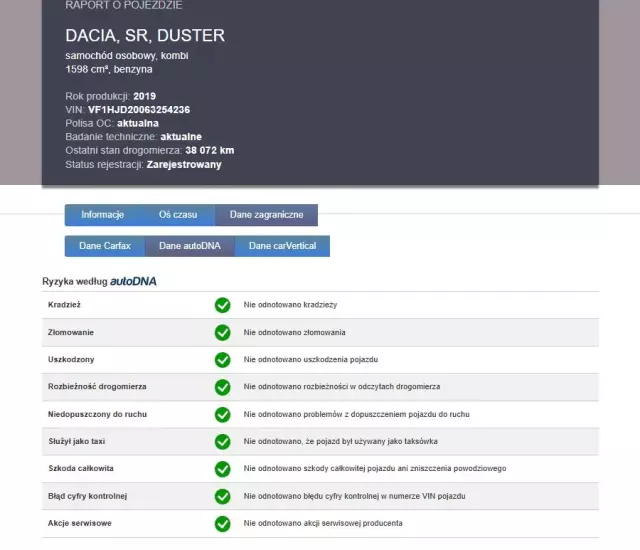Open the Informacje tab
Screen dimensions: 640x550
(x=102, y=215)
